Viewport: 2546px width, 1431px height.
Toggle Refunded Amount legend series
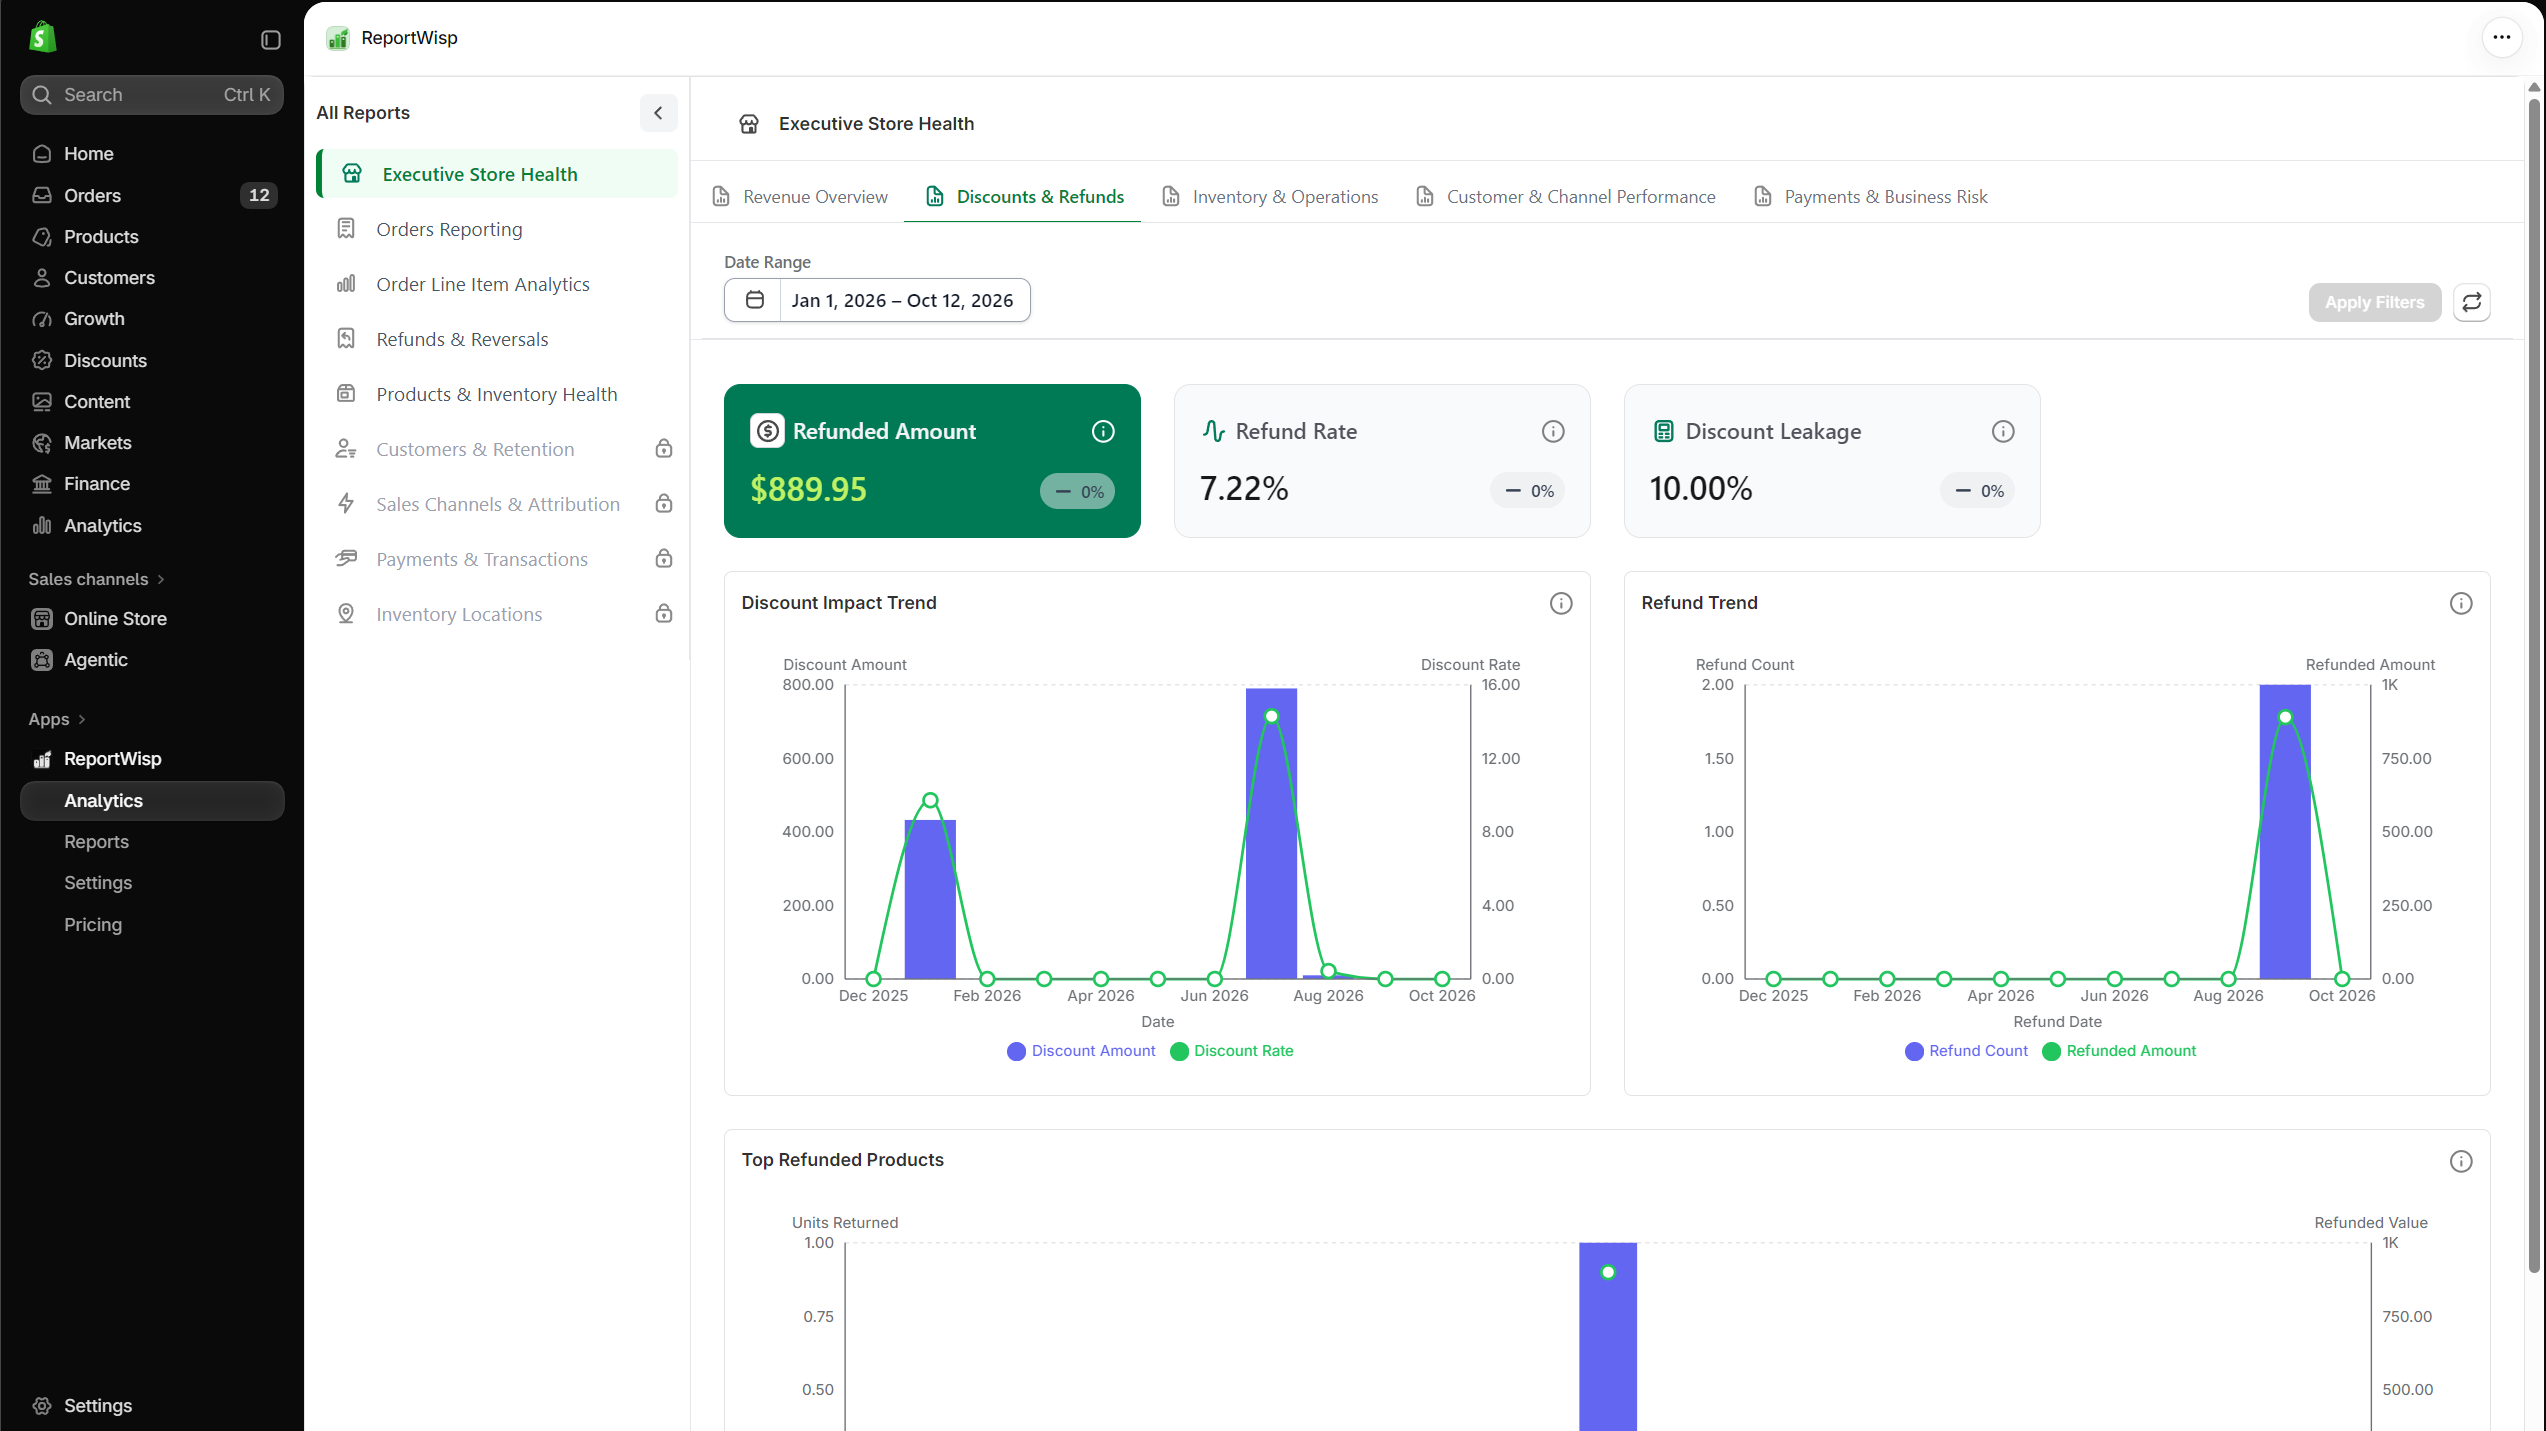2119,1051
